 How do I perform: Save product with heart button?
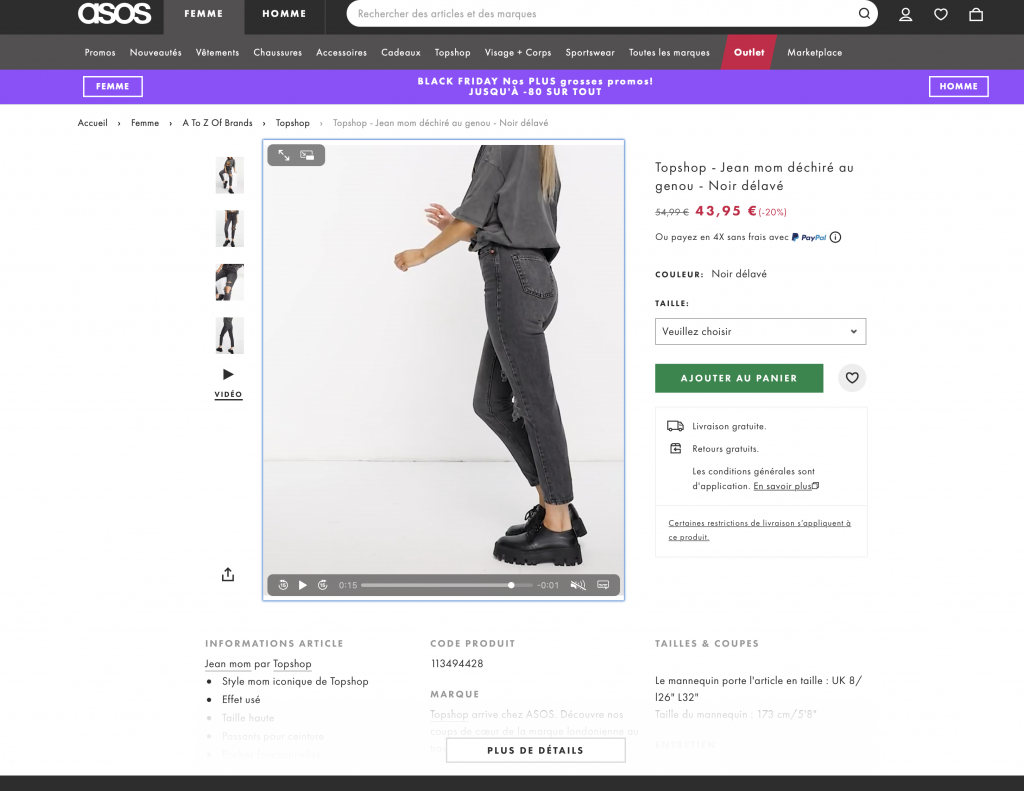[x=852, y=378]
